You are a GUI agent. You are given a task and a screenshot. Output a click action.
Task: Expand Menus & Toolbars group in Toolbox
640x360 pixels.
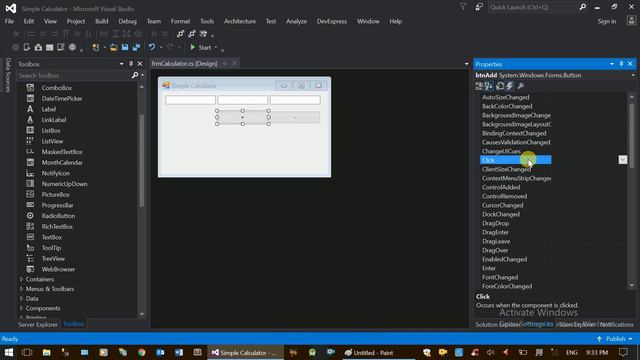pyautogui.click(x=21, y=289)
